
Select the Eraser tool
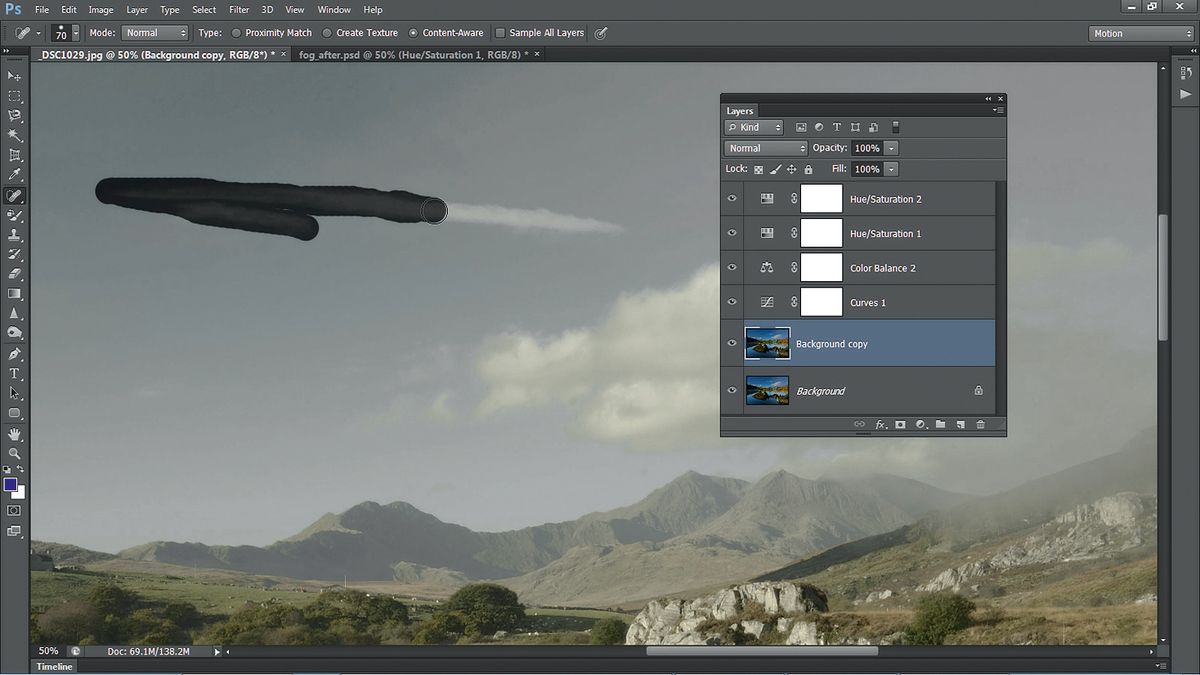pos(15,274)
